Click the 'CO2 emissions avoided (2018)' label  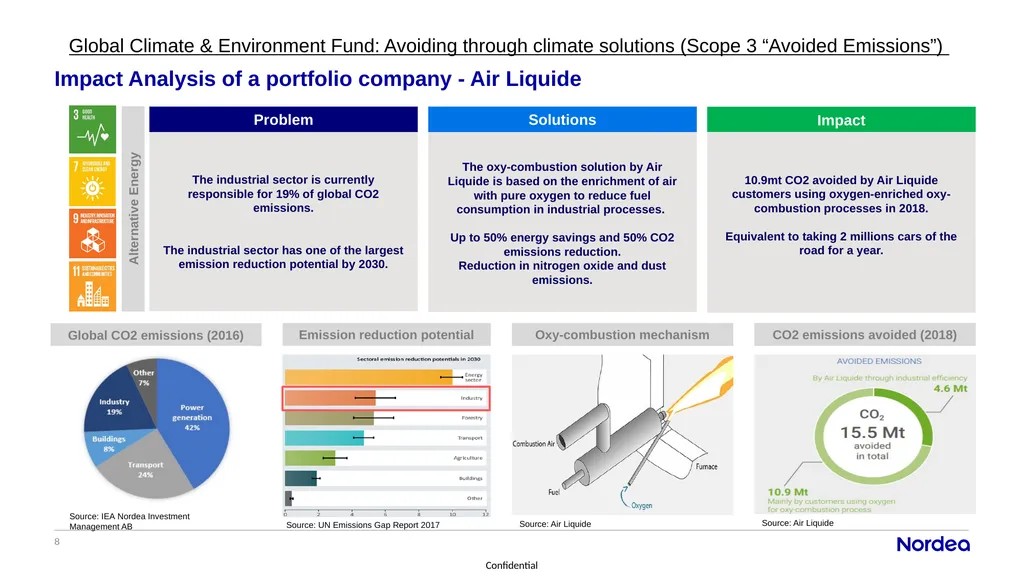(x=865, y=335)
